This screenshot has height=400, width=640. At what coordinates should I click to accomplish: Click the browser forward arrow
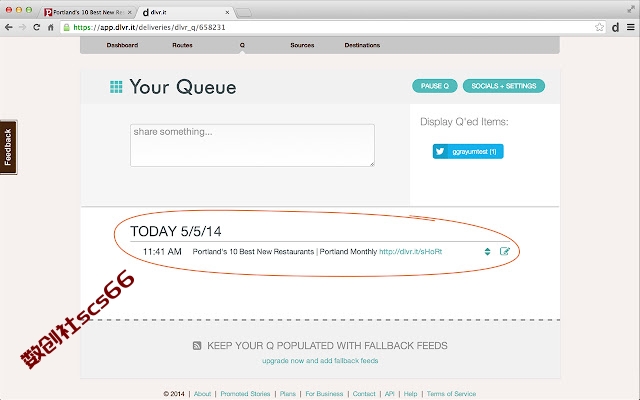(22, 27)
